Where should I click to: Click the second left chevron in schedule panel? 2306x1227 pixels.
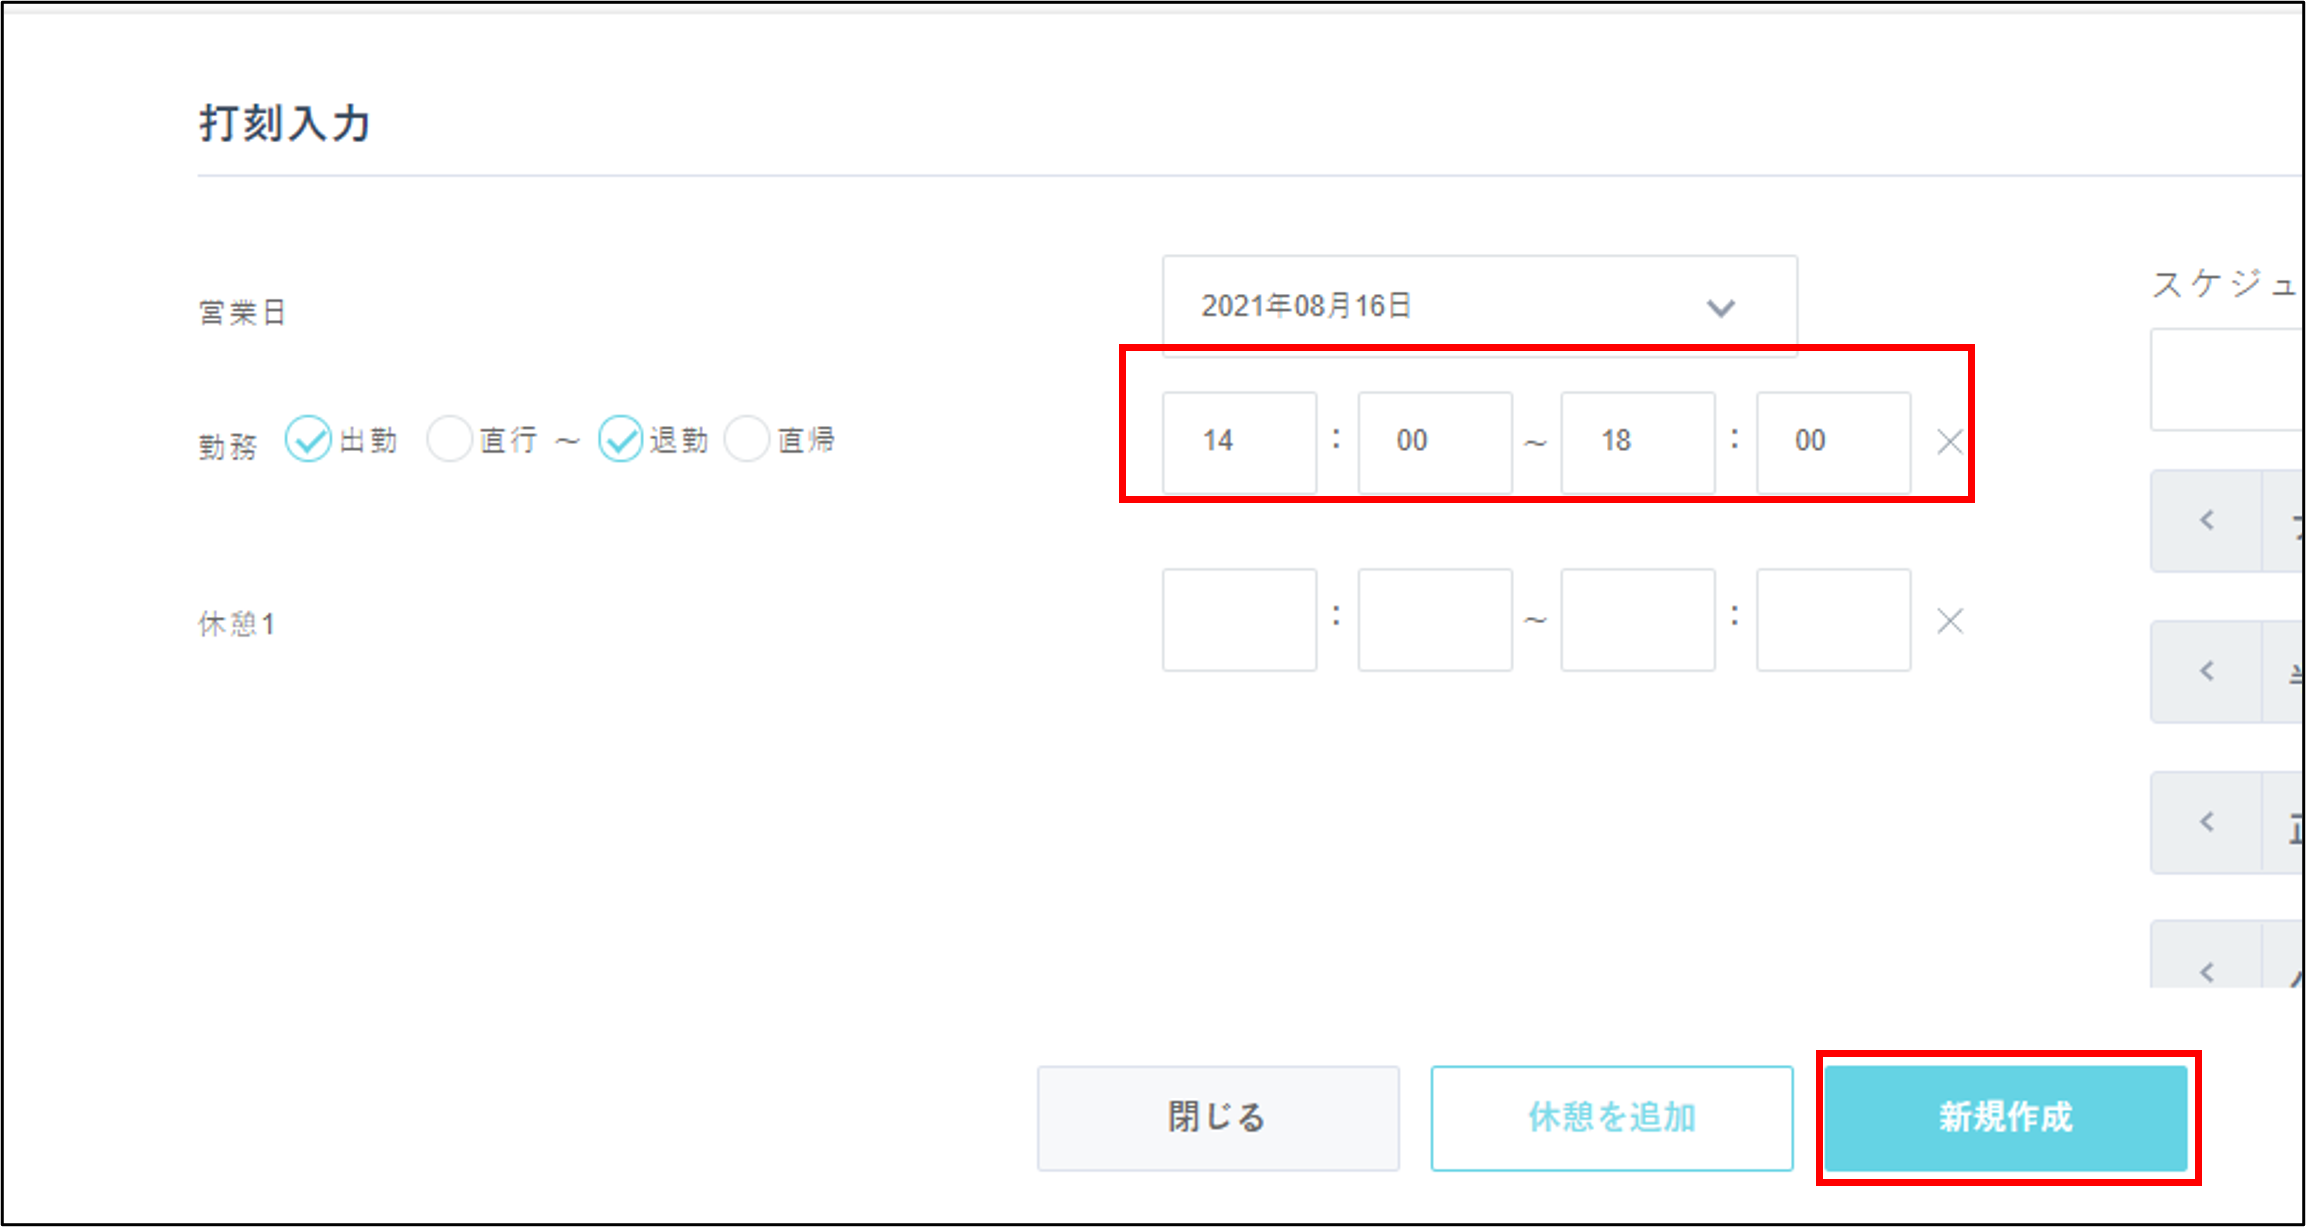point(2207,671)
